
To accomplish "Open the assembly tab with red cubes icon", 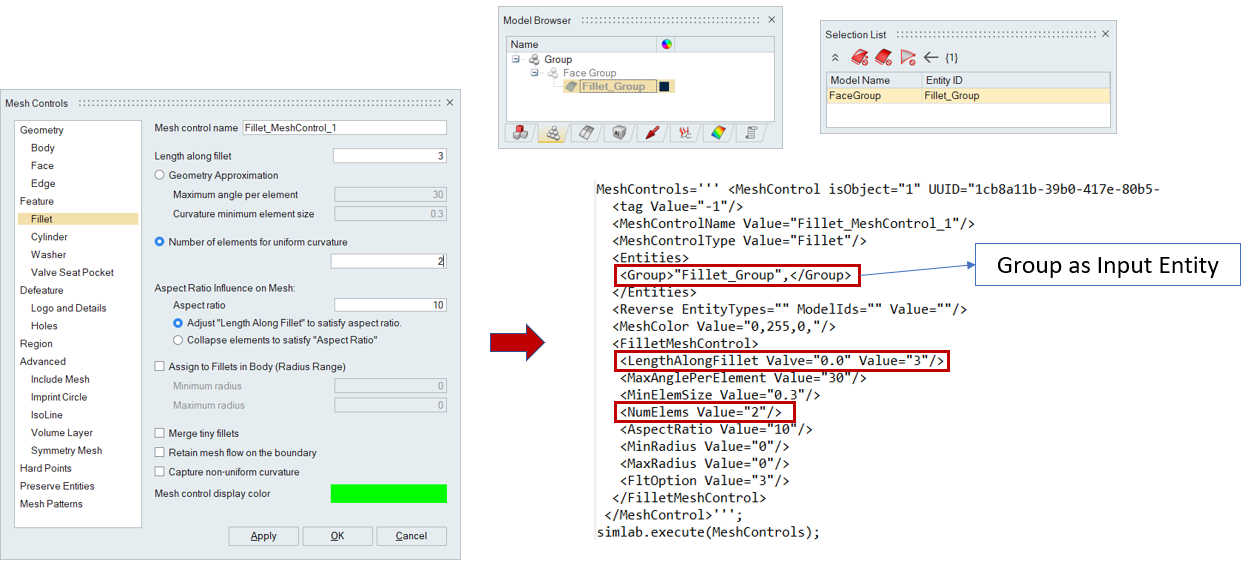I will [521, 133].
